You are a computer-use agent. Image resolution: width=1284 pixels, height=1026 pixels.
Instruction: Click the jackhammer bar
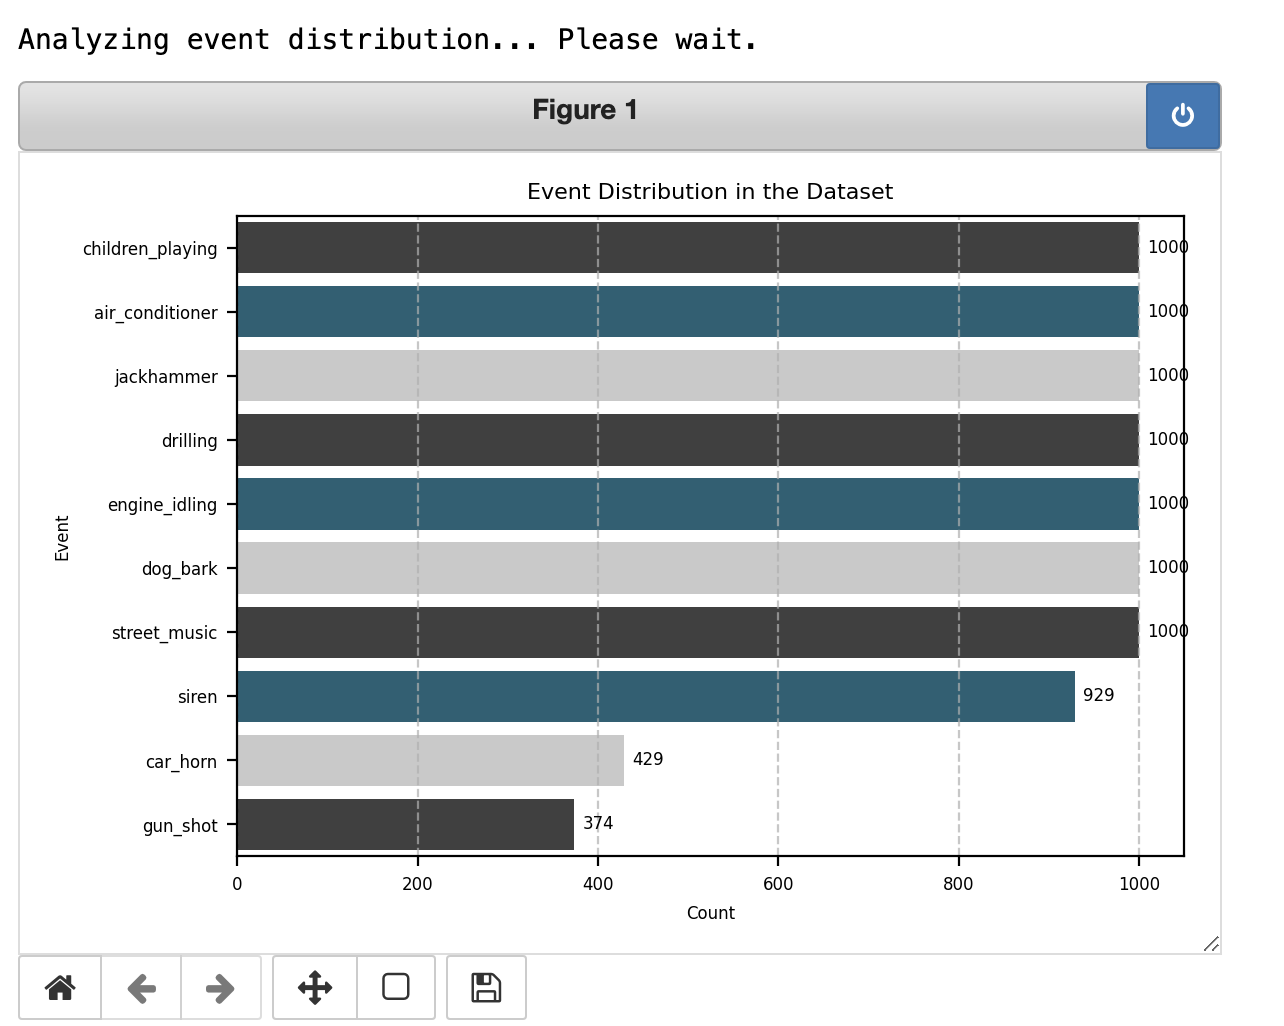tap(688, 376)
